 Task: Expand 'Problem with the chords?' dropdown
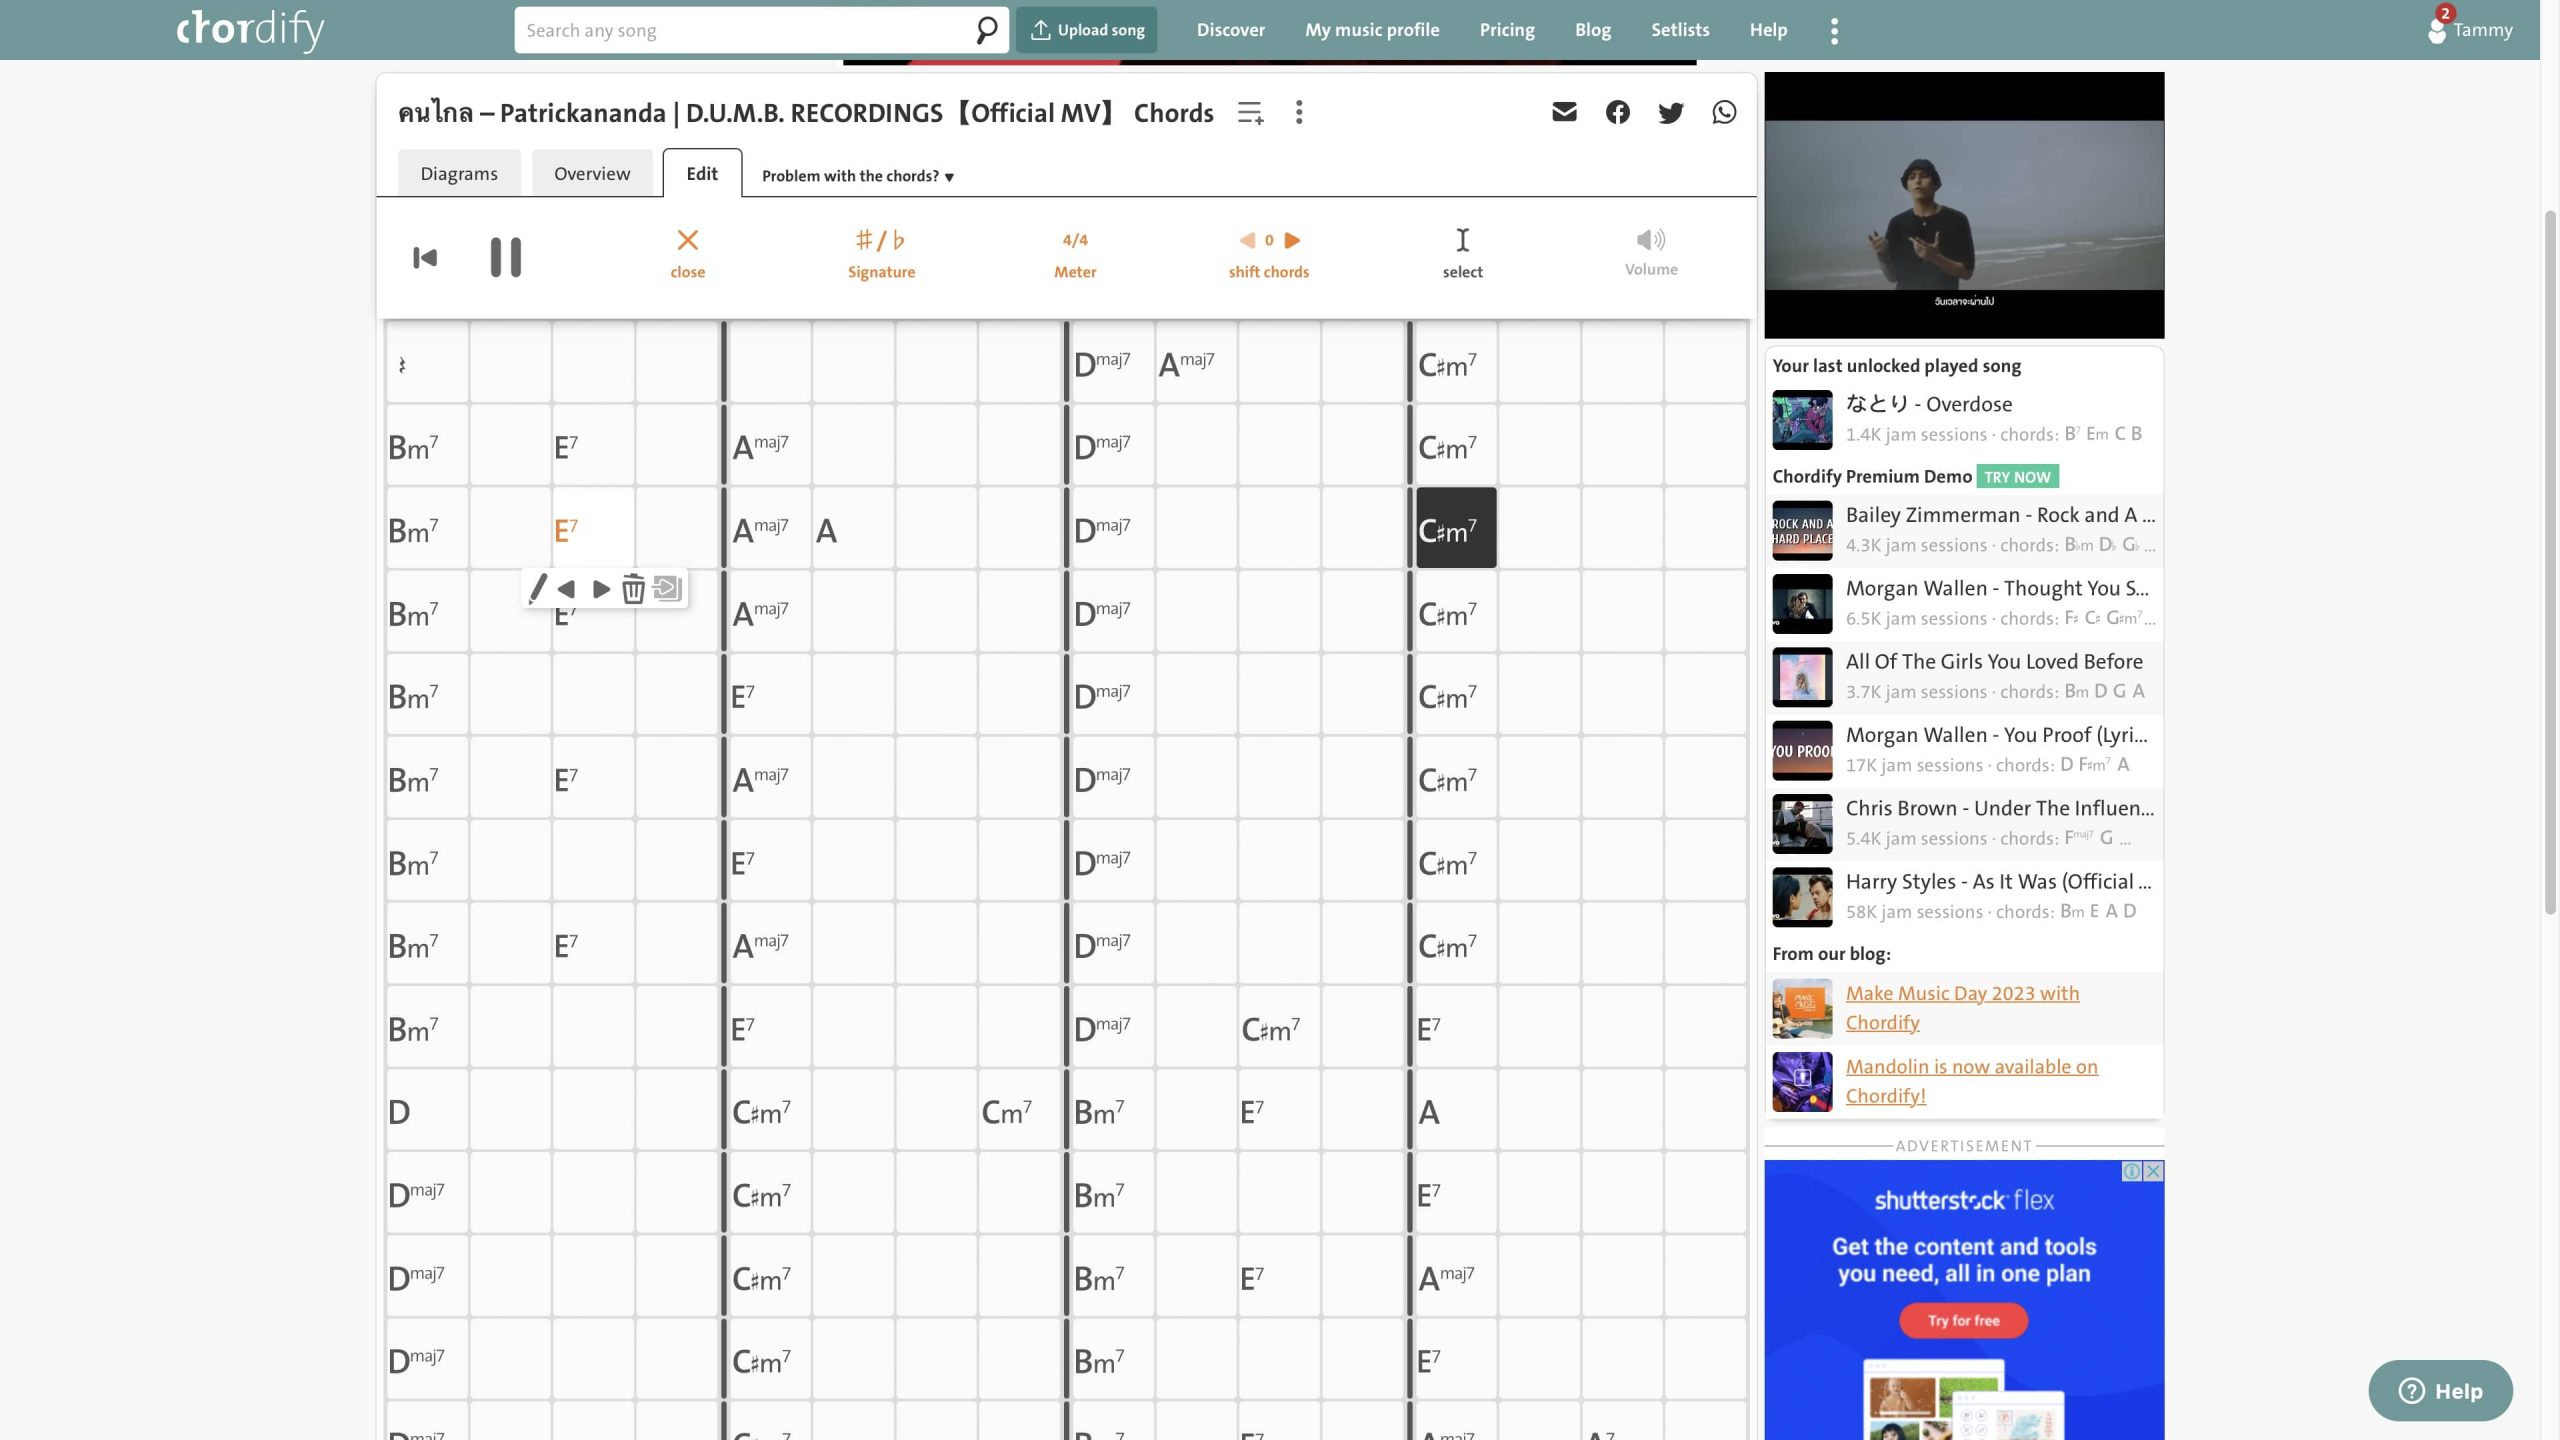click(857, 176)
